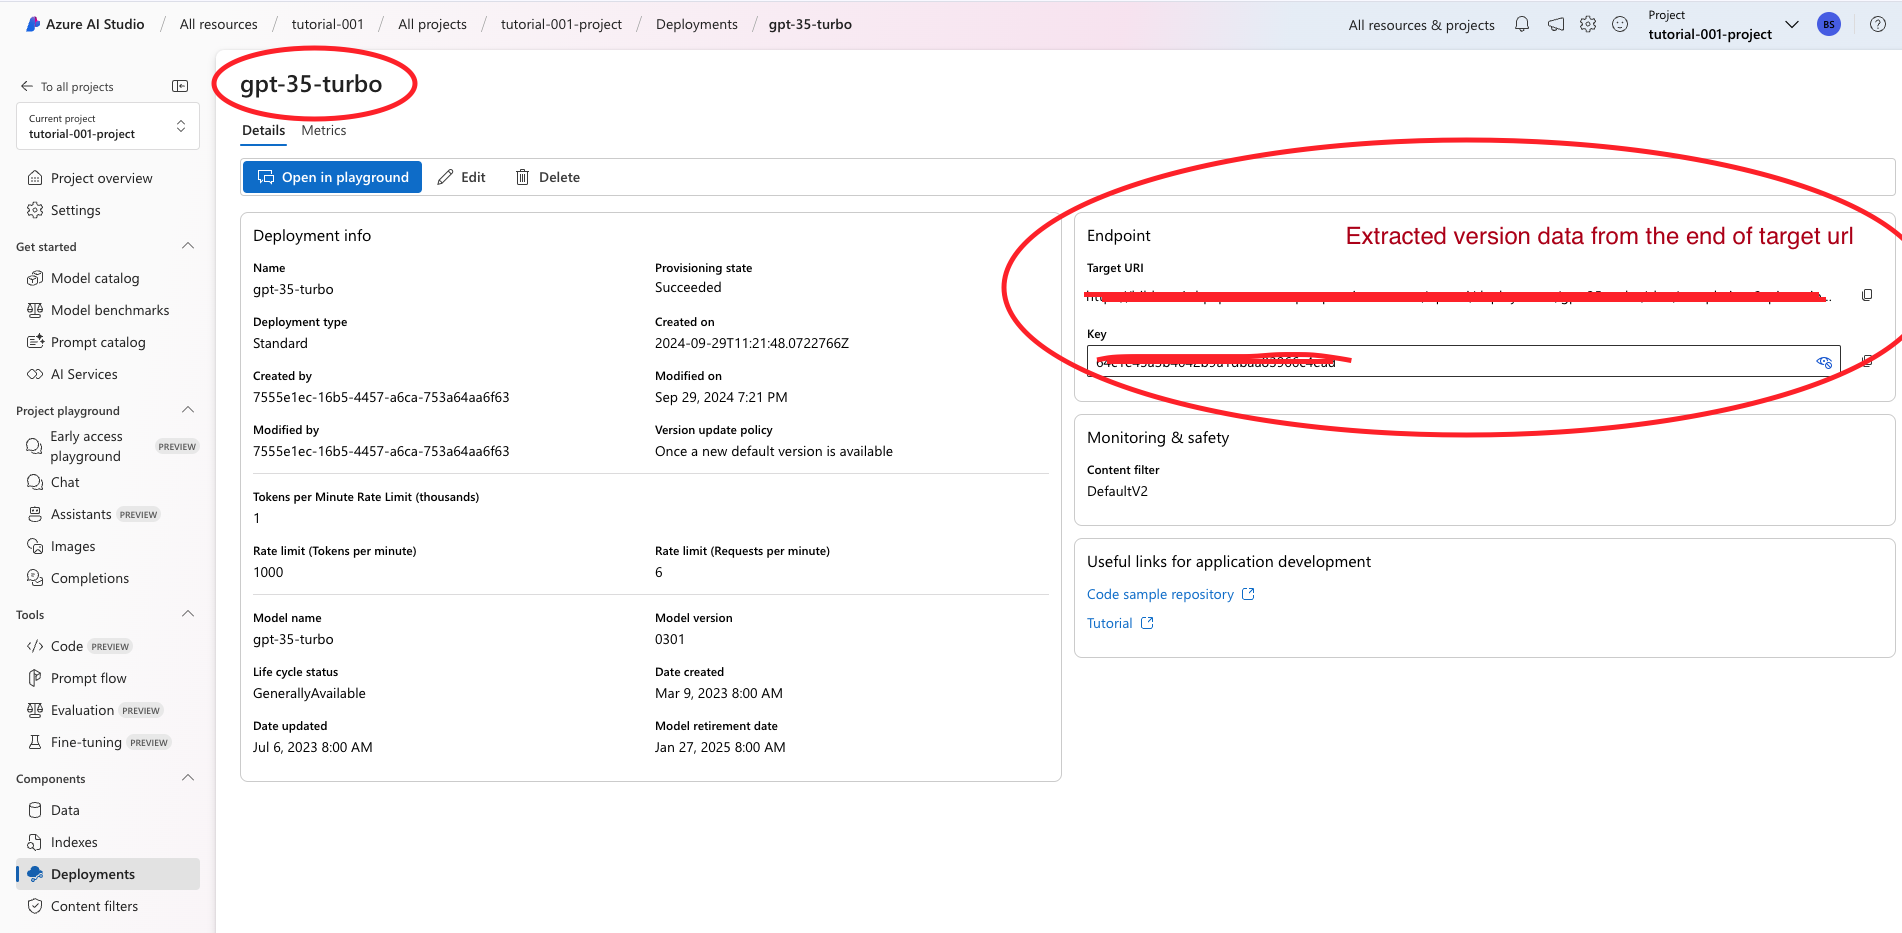Select retirement date Jan 27, 2025 value
This screenshot has height=933, width=1902.
(x=720, y=747)
